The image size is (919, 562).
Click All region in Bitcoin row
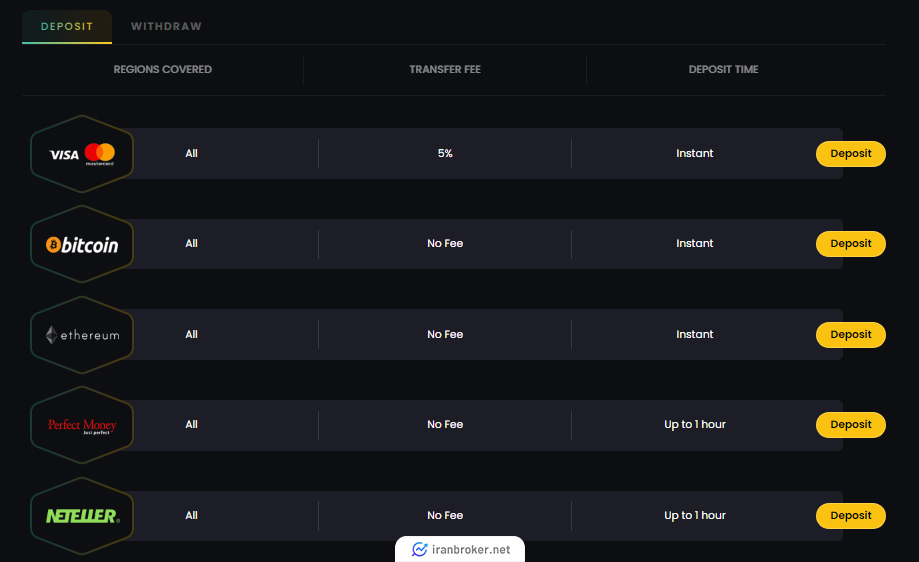point(191,244)
